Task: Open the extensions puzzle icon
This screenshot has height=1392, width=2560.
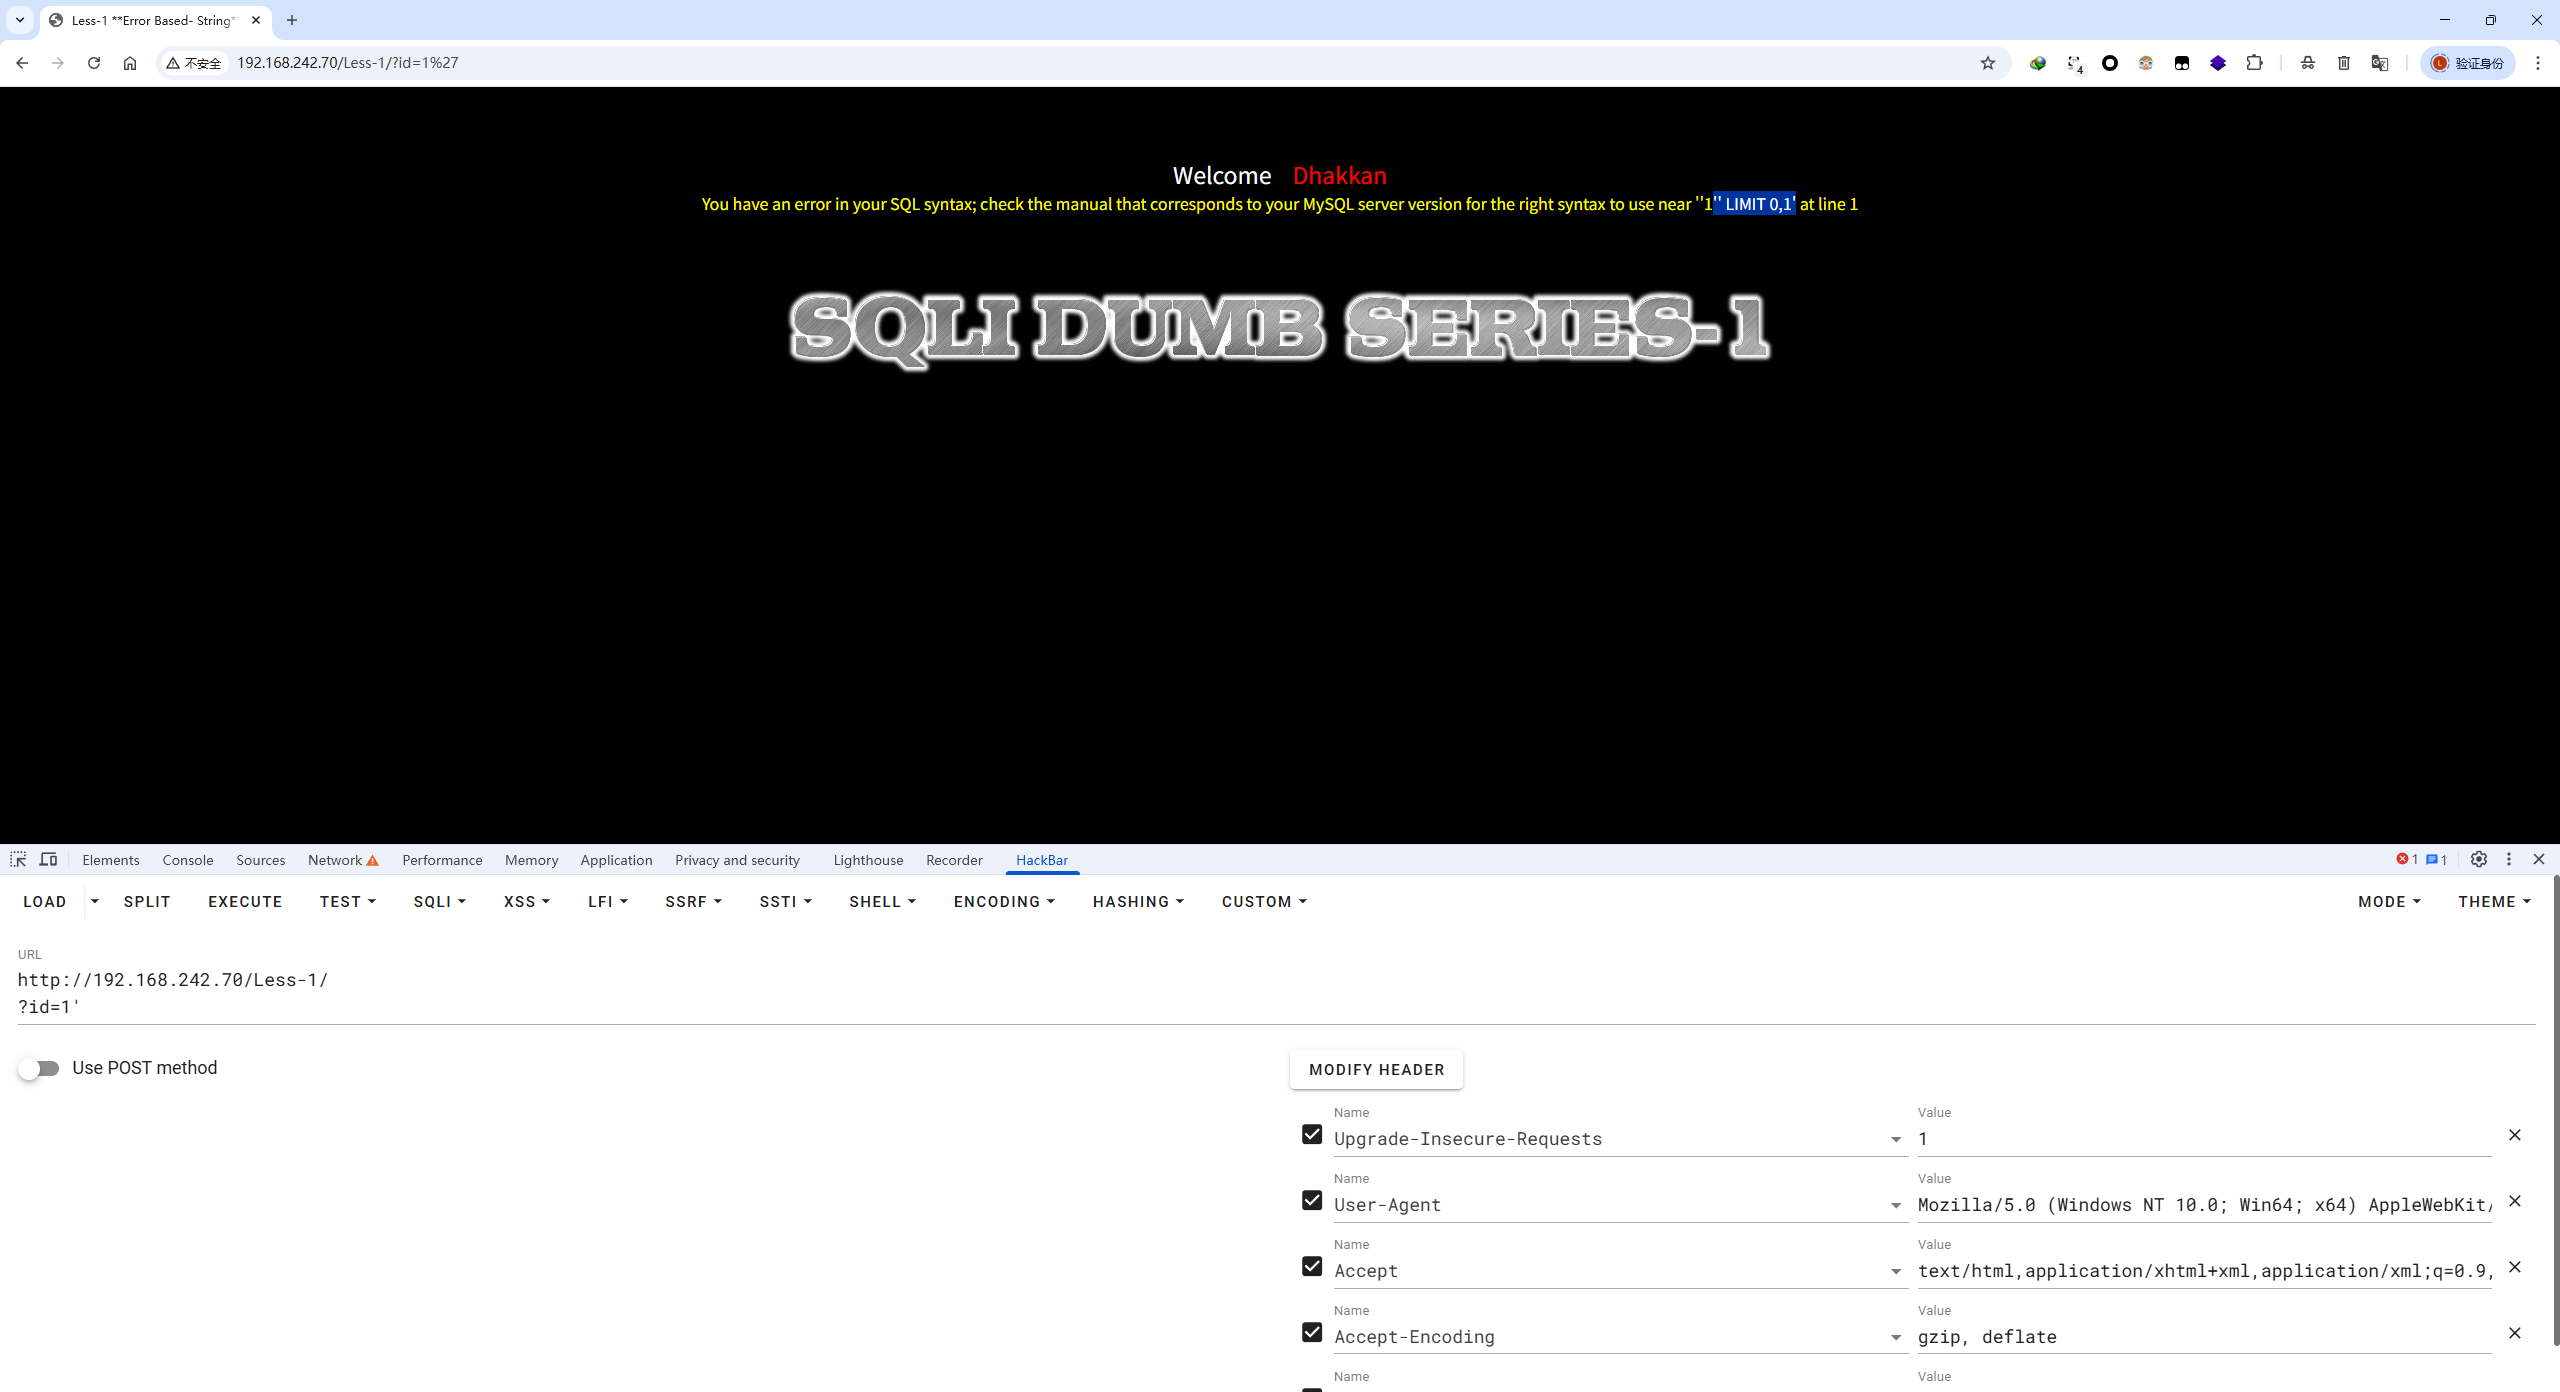Action: pos(2254,63)
